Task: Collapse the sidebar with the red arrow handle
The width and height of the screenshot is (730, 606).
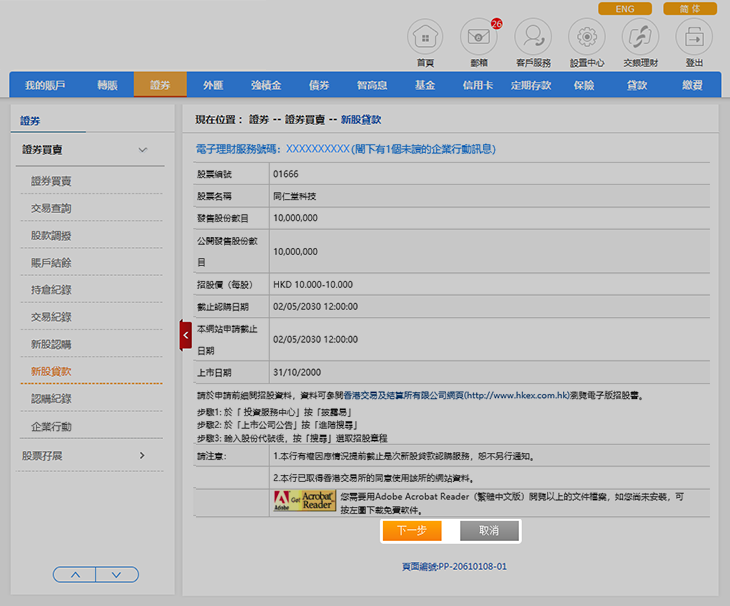Action: (185, 335)
